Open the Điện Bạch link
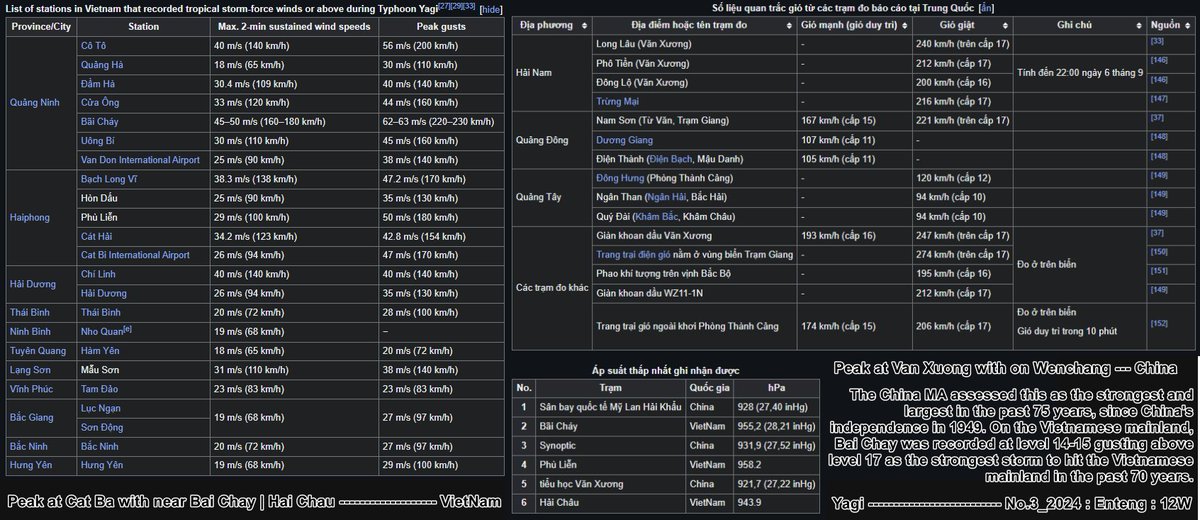The image size is (1200, 520). (669, 158)
